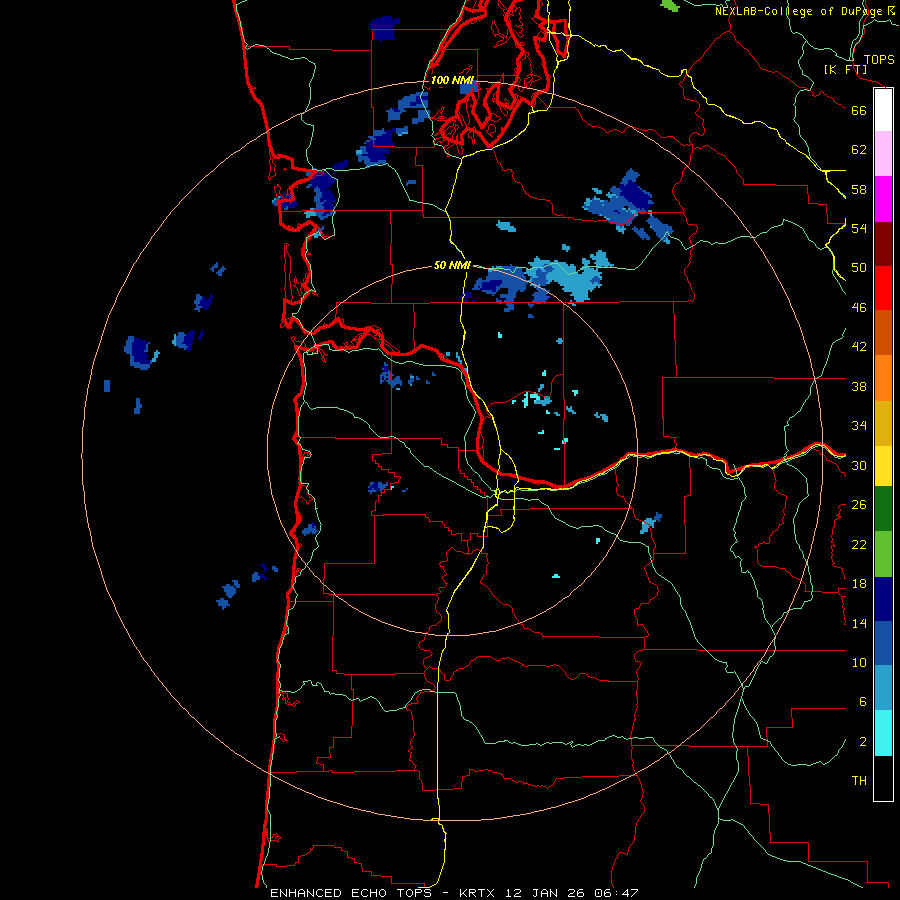Image resolution: width=900 pixels, height=900 pixels.
Task: Click the "[K FT]" units label
Action: 845,70
